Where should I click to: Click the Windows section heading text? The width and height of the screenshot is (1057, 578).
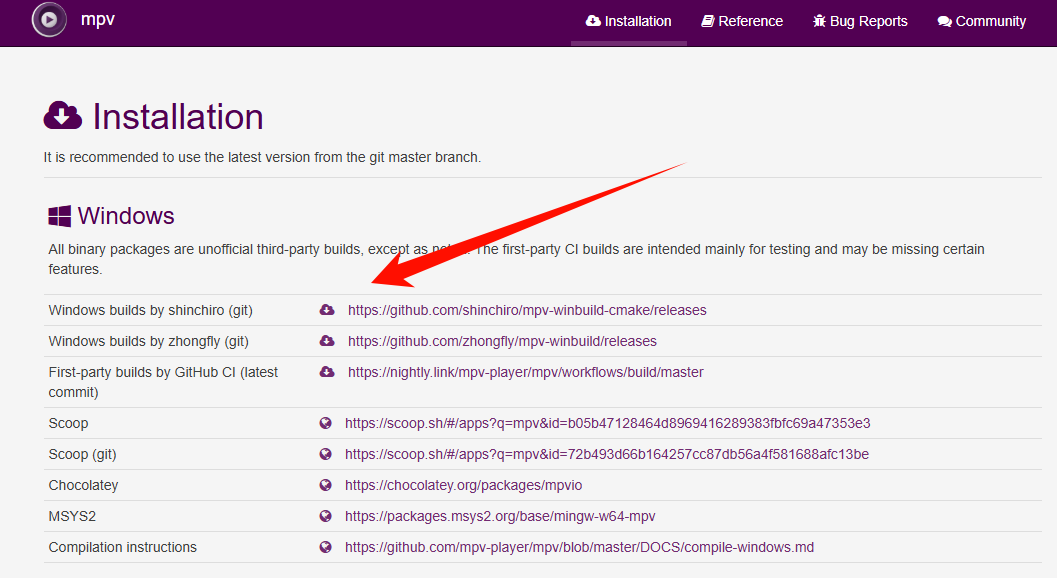[126, 216]
